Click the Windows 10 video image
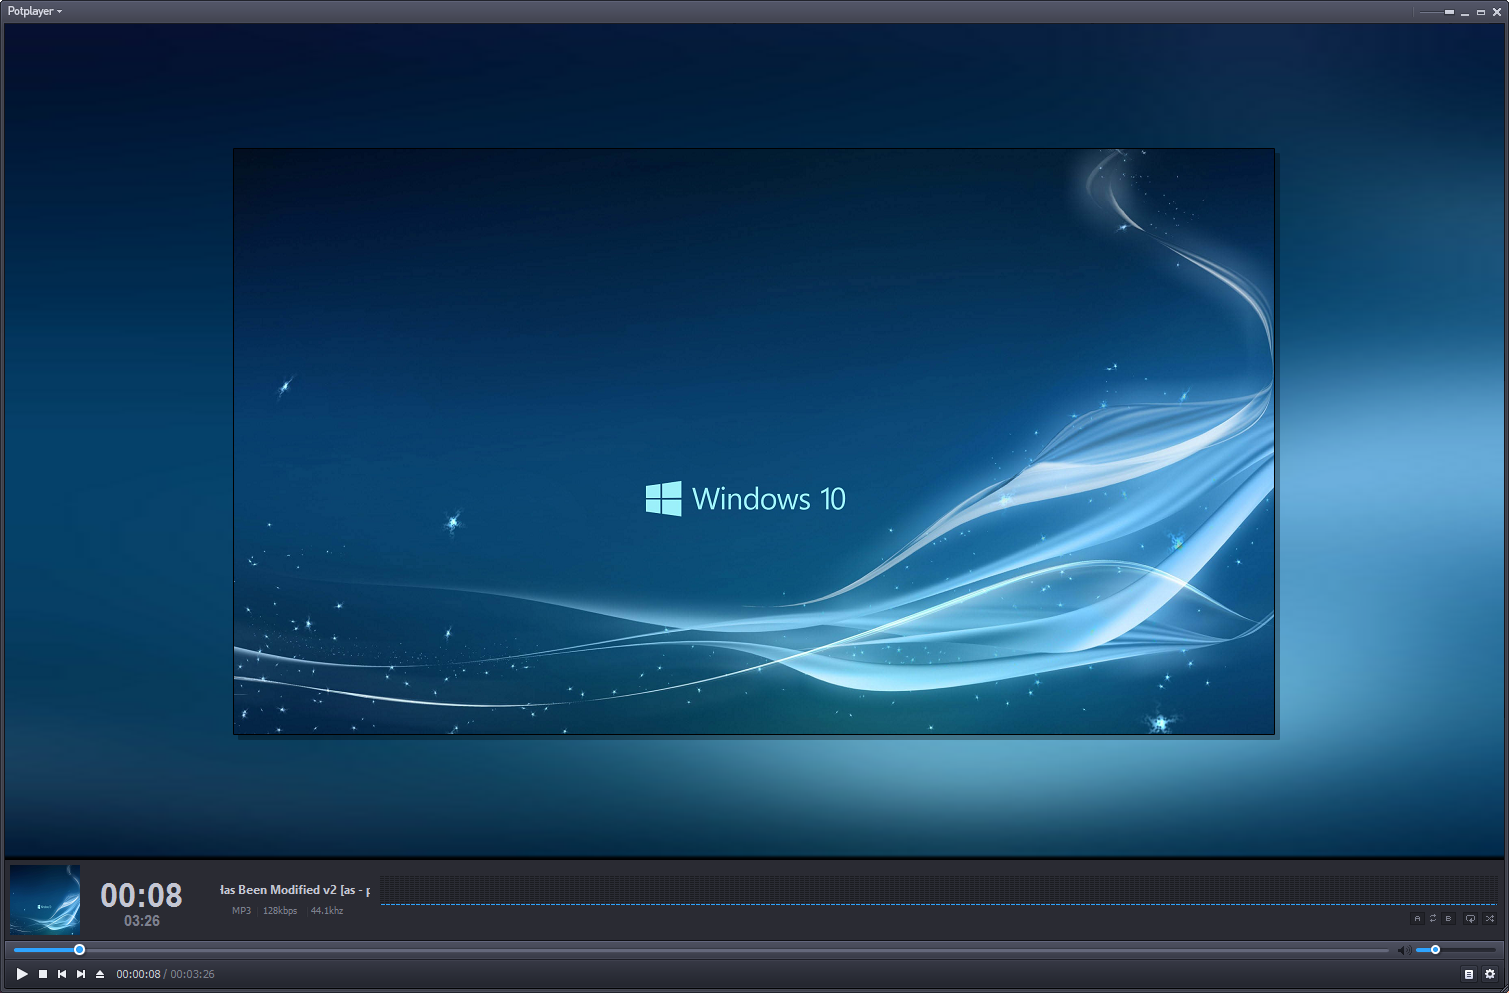 click(x=754, y=441)
